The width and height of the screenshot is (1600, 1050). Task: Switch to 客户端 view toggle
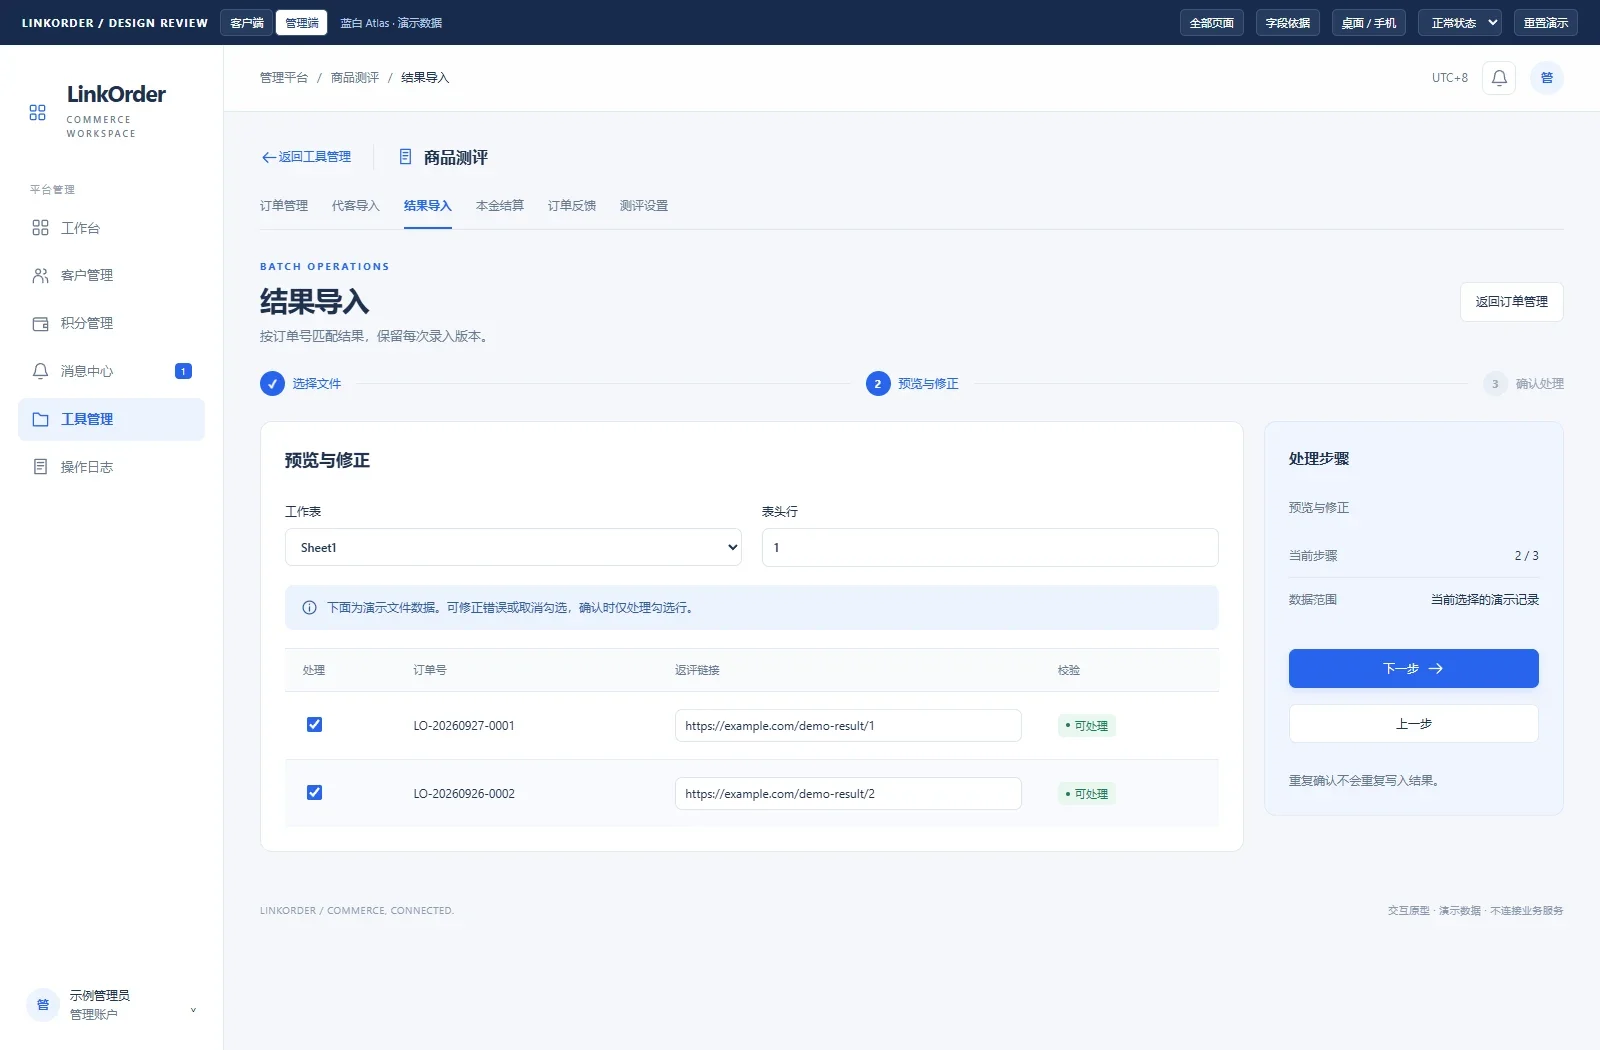click(247, 23)
